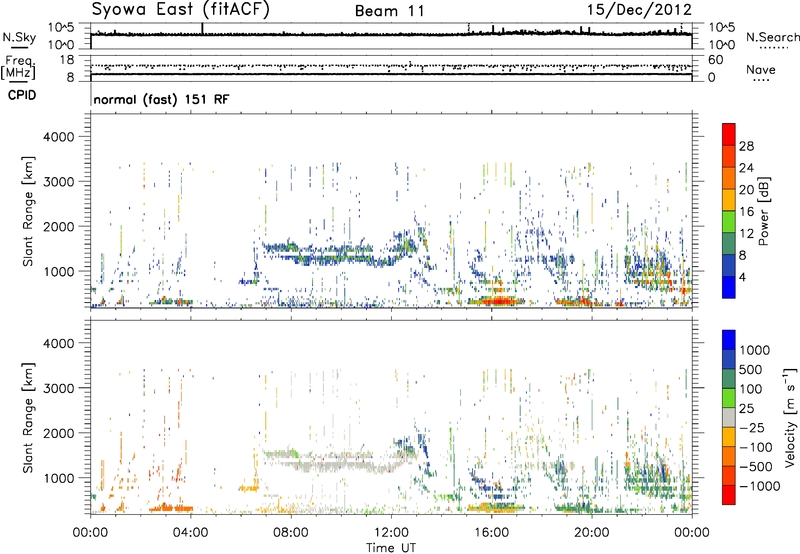Select the '20' label on Power color bar
Image resolution: width=800 pixels, height=554 pixels.
[x=746, y=190]
